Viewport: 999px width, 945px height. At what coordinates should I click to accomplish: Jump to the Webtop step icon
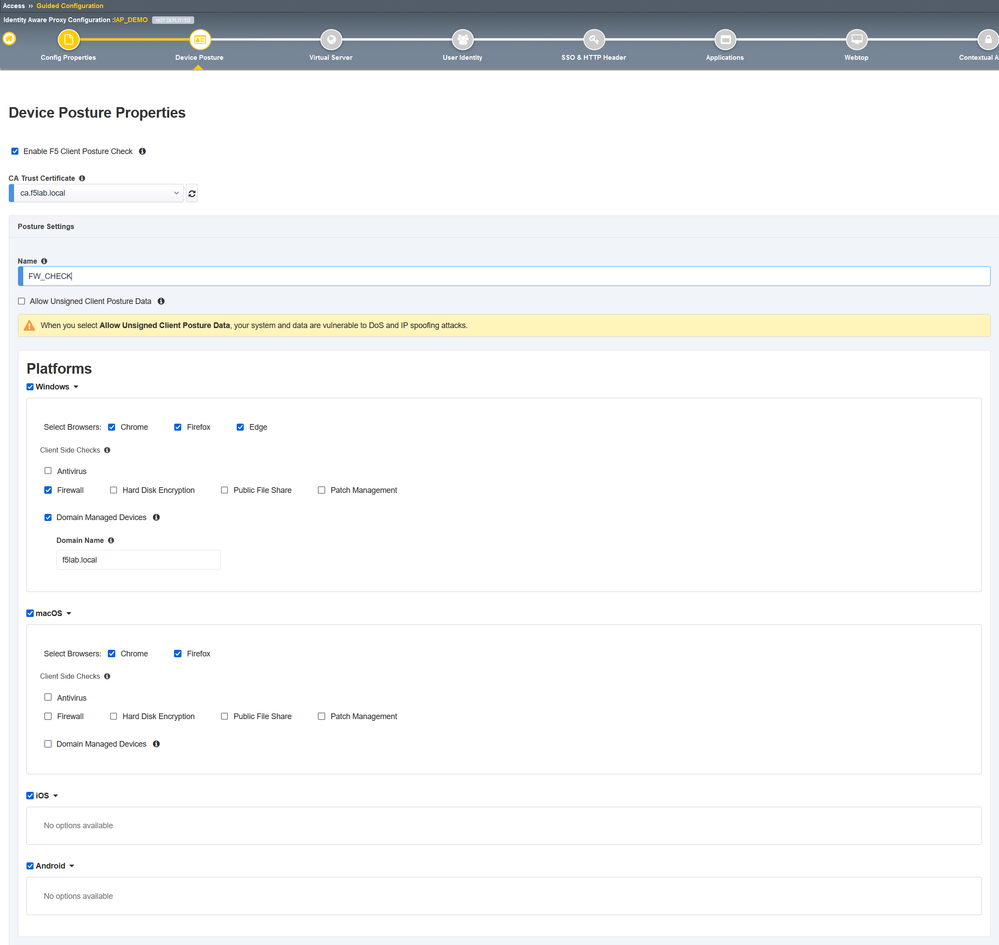pos(856,40)
